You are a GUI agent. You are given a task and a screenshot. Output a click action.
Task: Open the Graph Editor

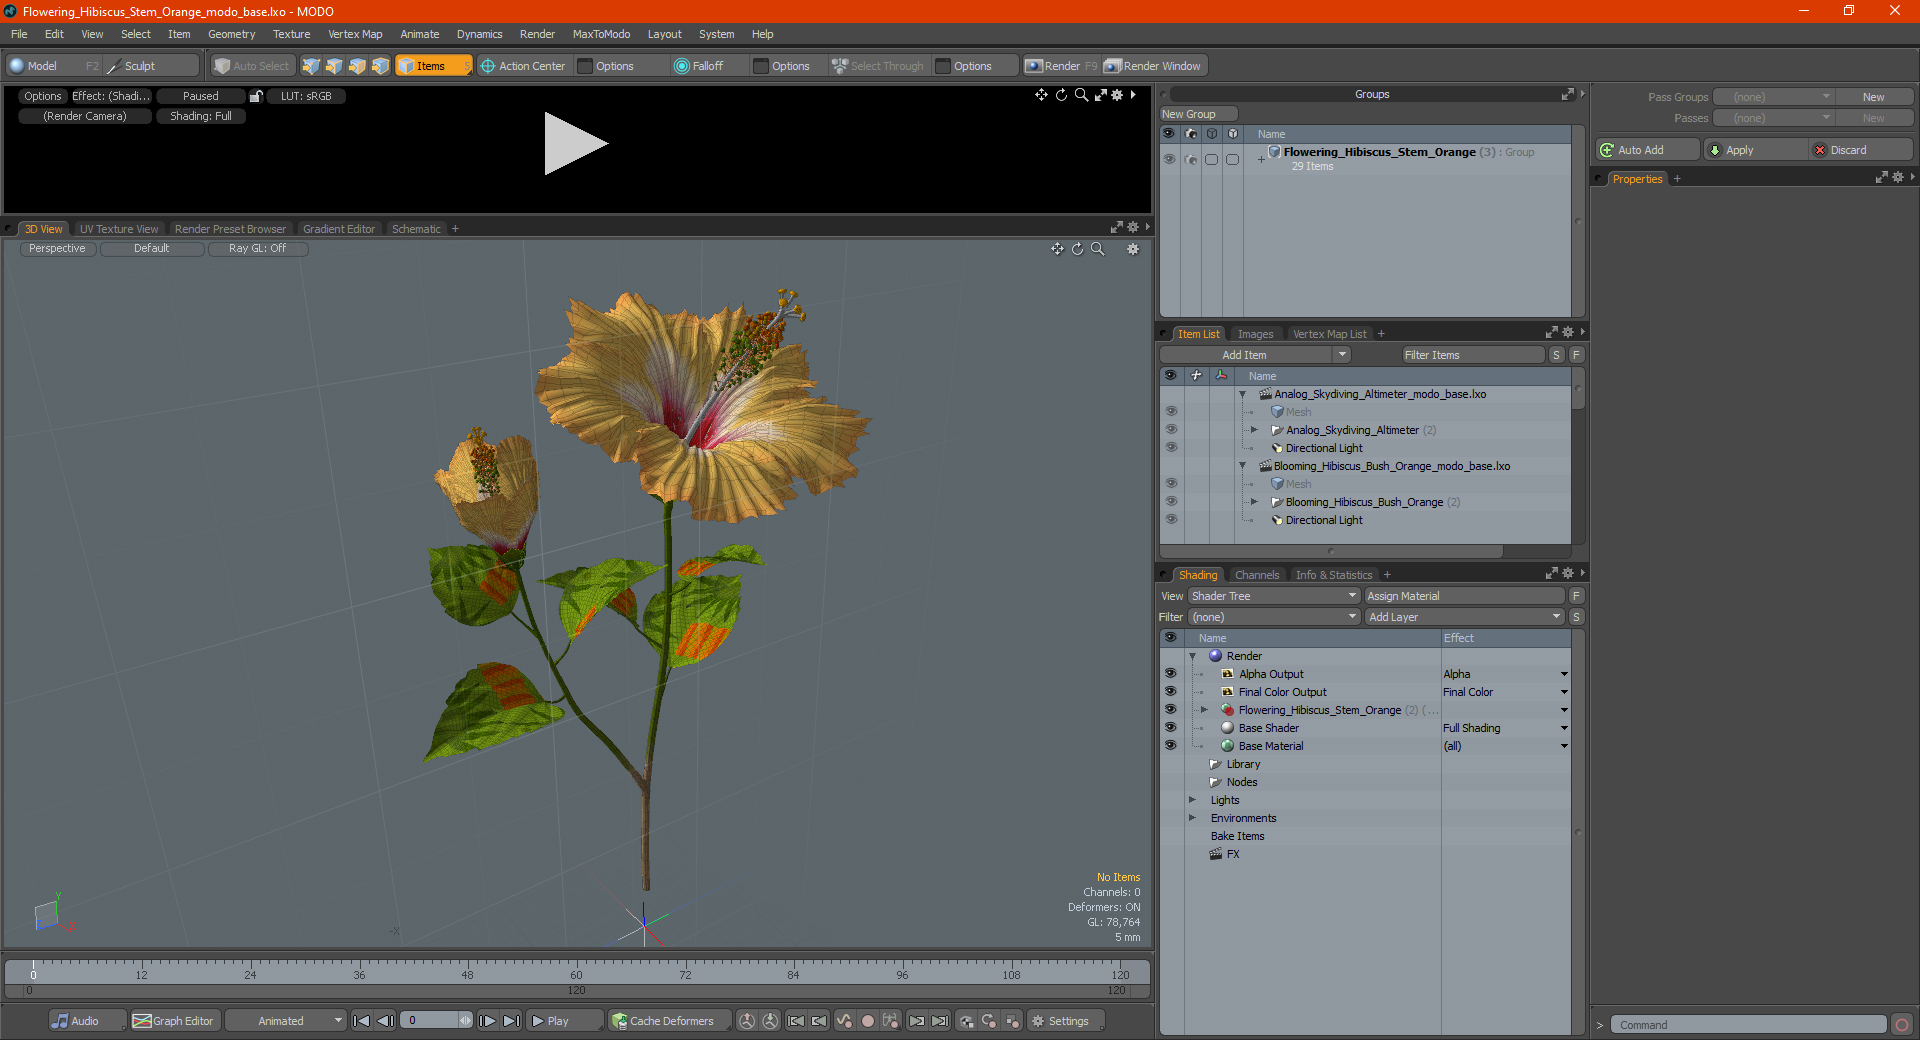click(173, 1021)
